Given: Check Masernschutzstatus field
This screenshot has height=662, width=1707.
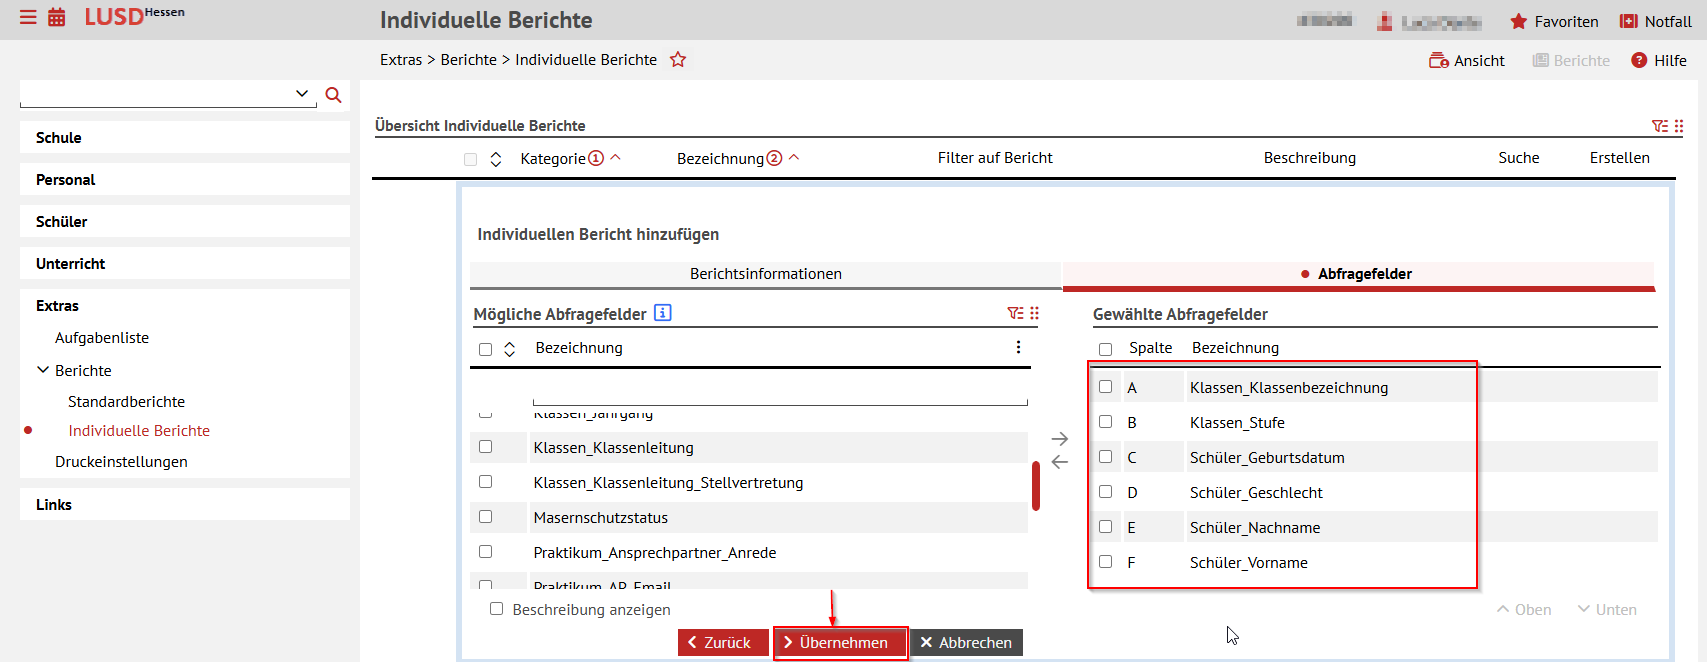Looking at the screenshot, I should point(486,517).
